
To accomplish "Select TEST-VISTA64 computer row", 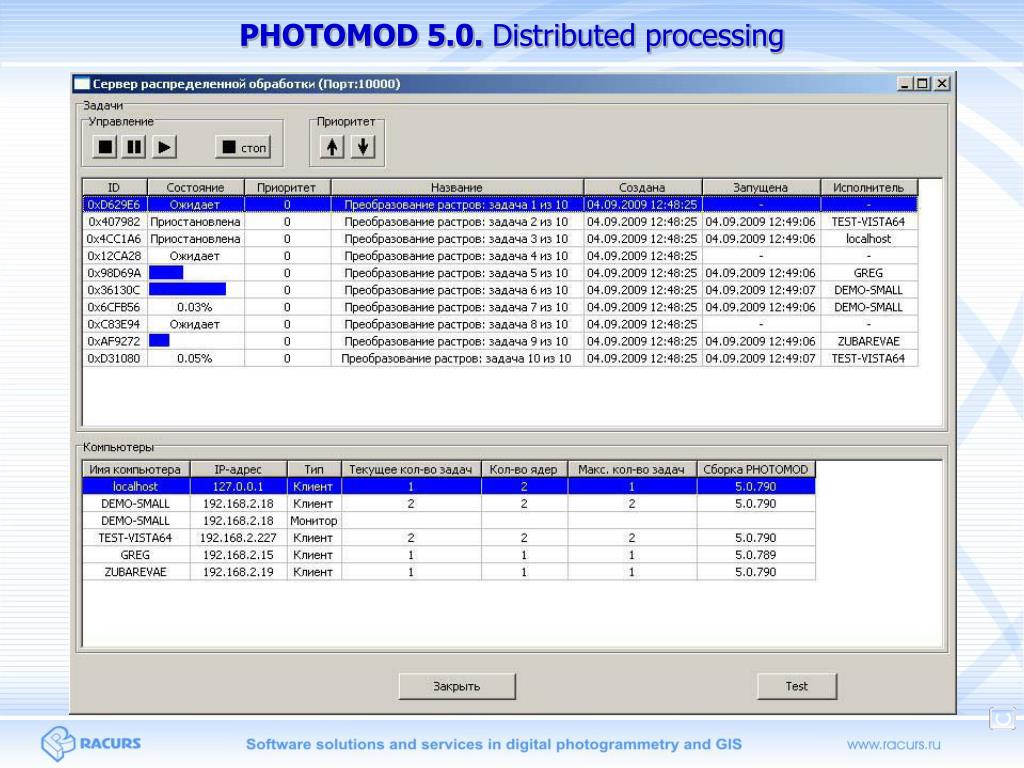I will [x=449, y=537].
